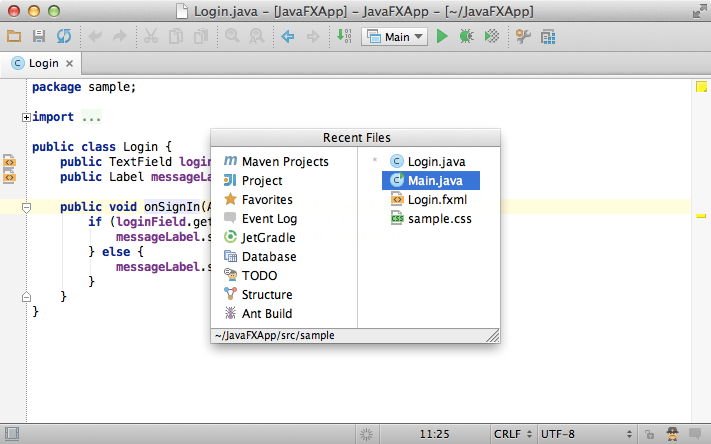The width and height of the screenshot is (711, 444).
Task: Click the popup resize grip corner
Action: 493,336
